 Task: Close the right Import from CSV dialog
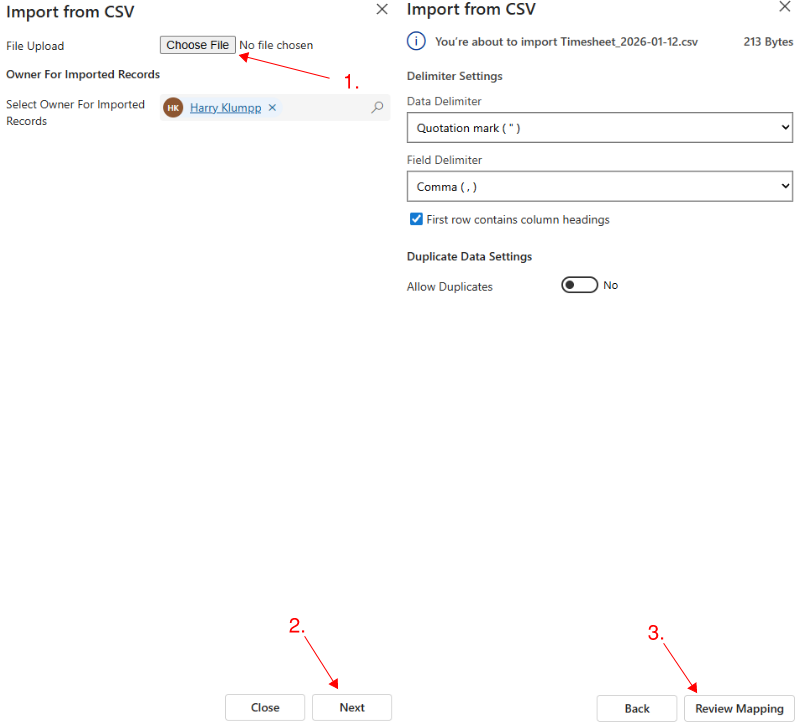tap(785, 9)
